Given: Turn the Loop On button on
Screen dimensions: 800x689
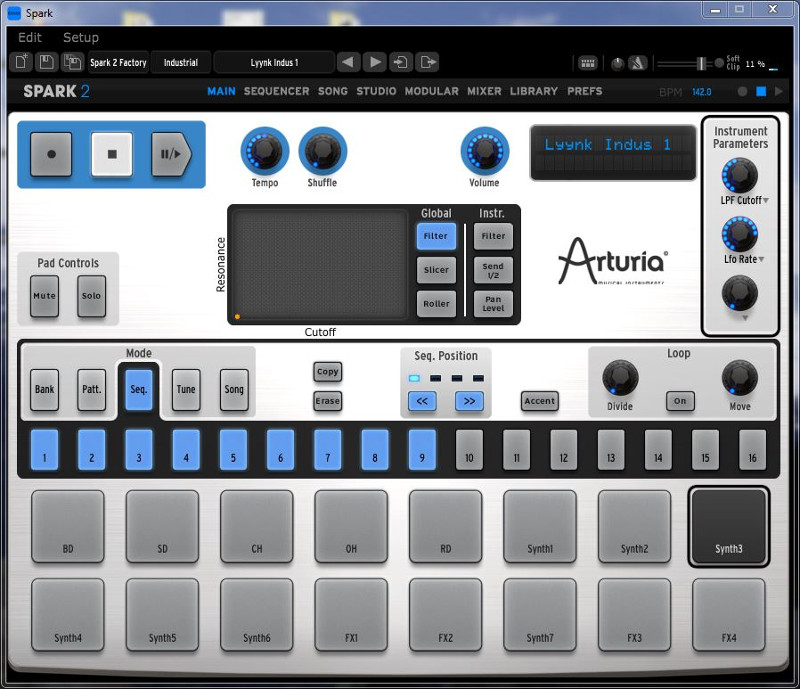Looking at the screenshot, I should (x=680, y=401).
